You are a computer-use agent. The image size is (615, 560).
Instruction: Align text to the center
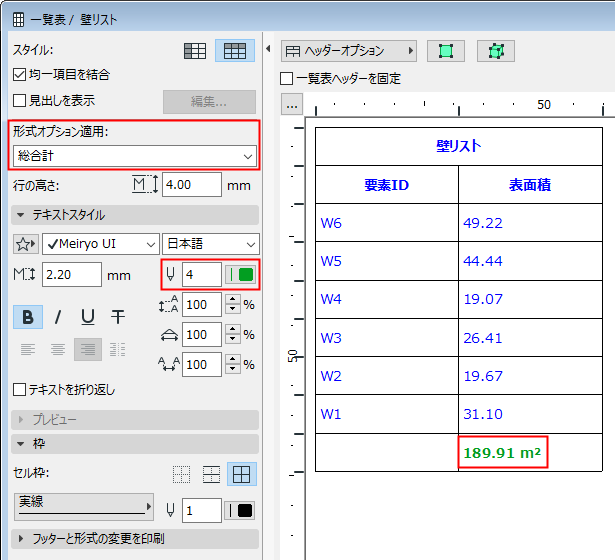coord(58,349)
